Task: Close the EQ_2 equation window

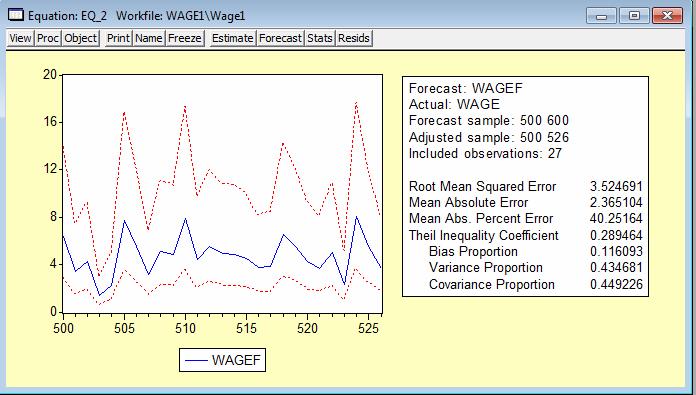Action: 667,16
